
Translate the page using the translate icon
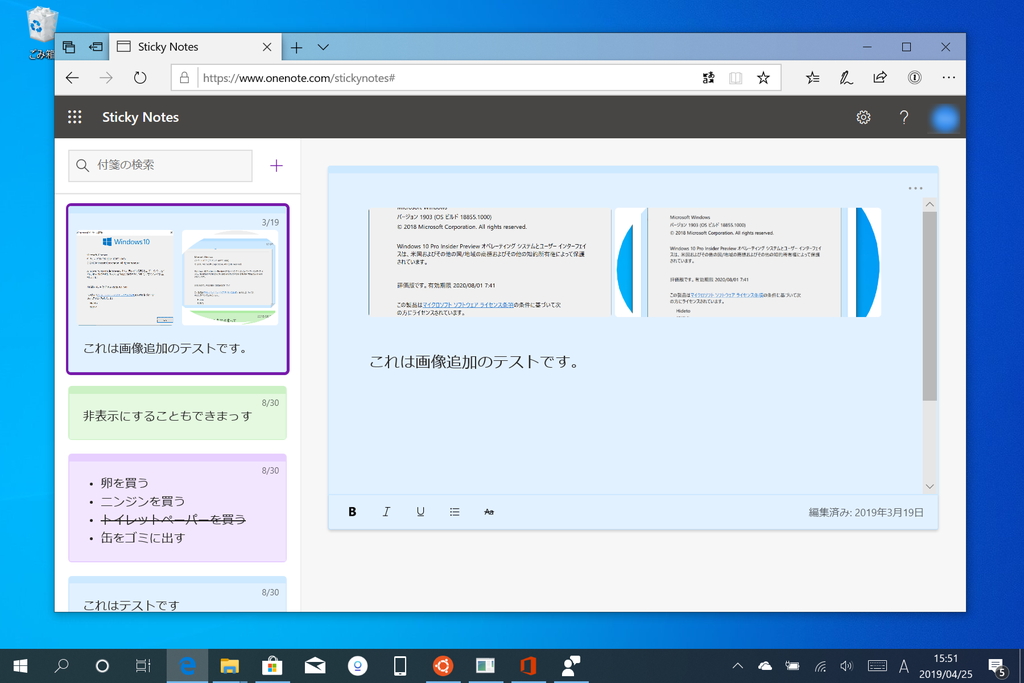pos(708,76)
